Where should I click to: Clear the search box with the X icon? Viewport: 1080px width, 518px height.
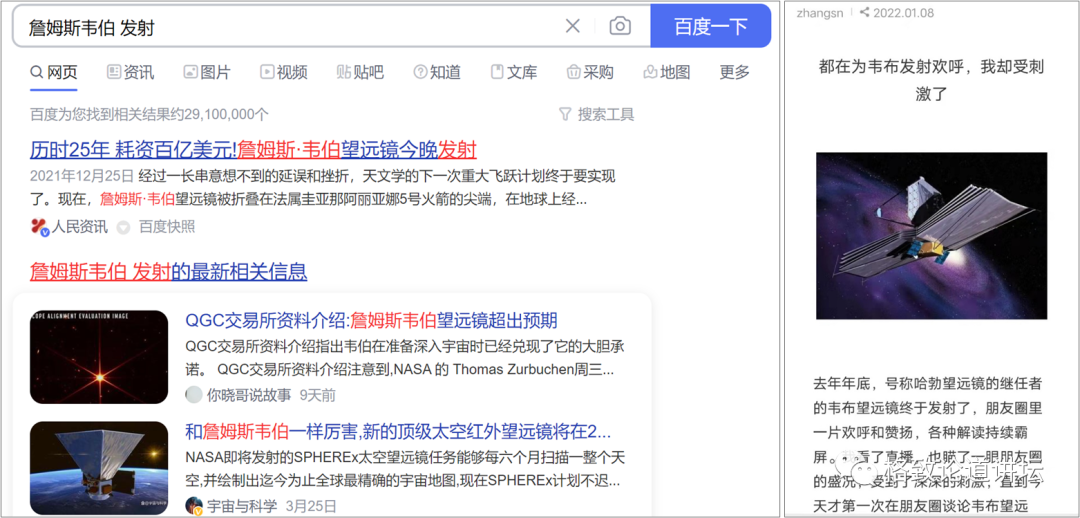pos(572,26)
